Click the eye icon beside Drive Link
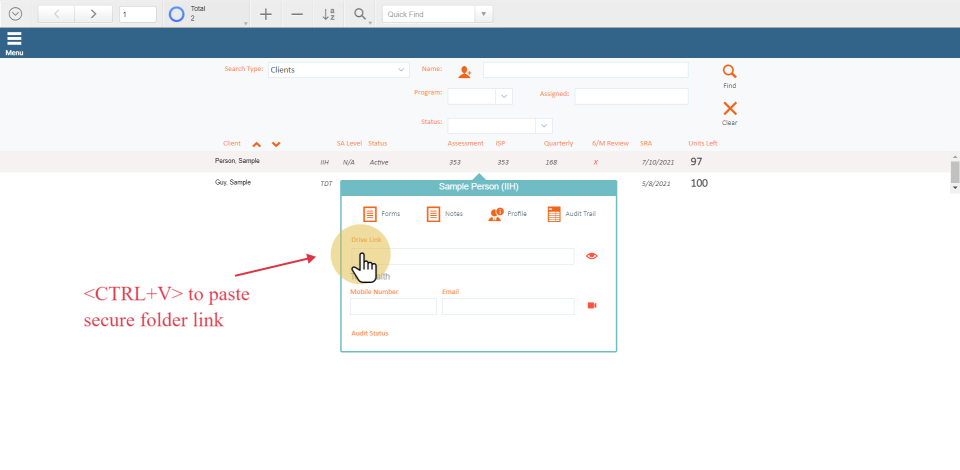Screen dimensions: 960x470 (x=592, y=257)
